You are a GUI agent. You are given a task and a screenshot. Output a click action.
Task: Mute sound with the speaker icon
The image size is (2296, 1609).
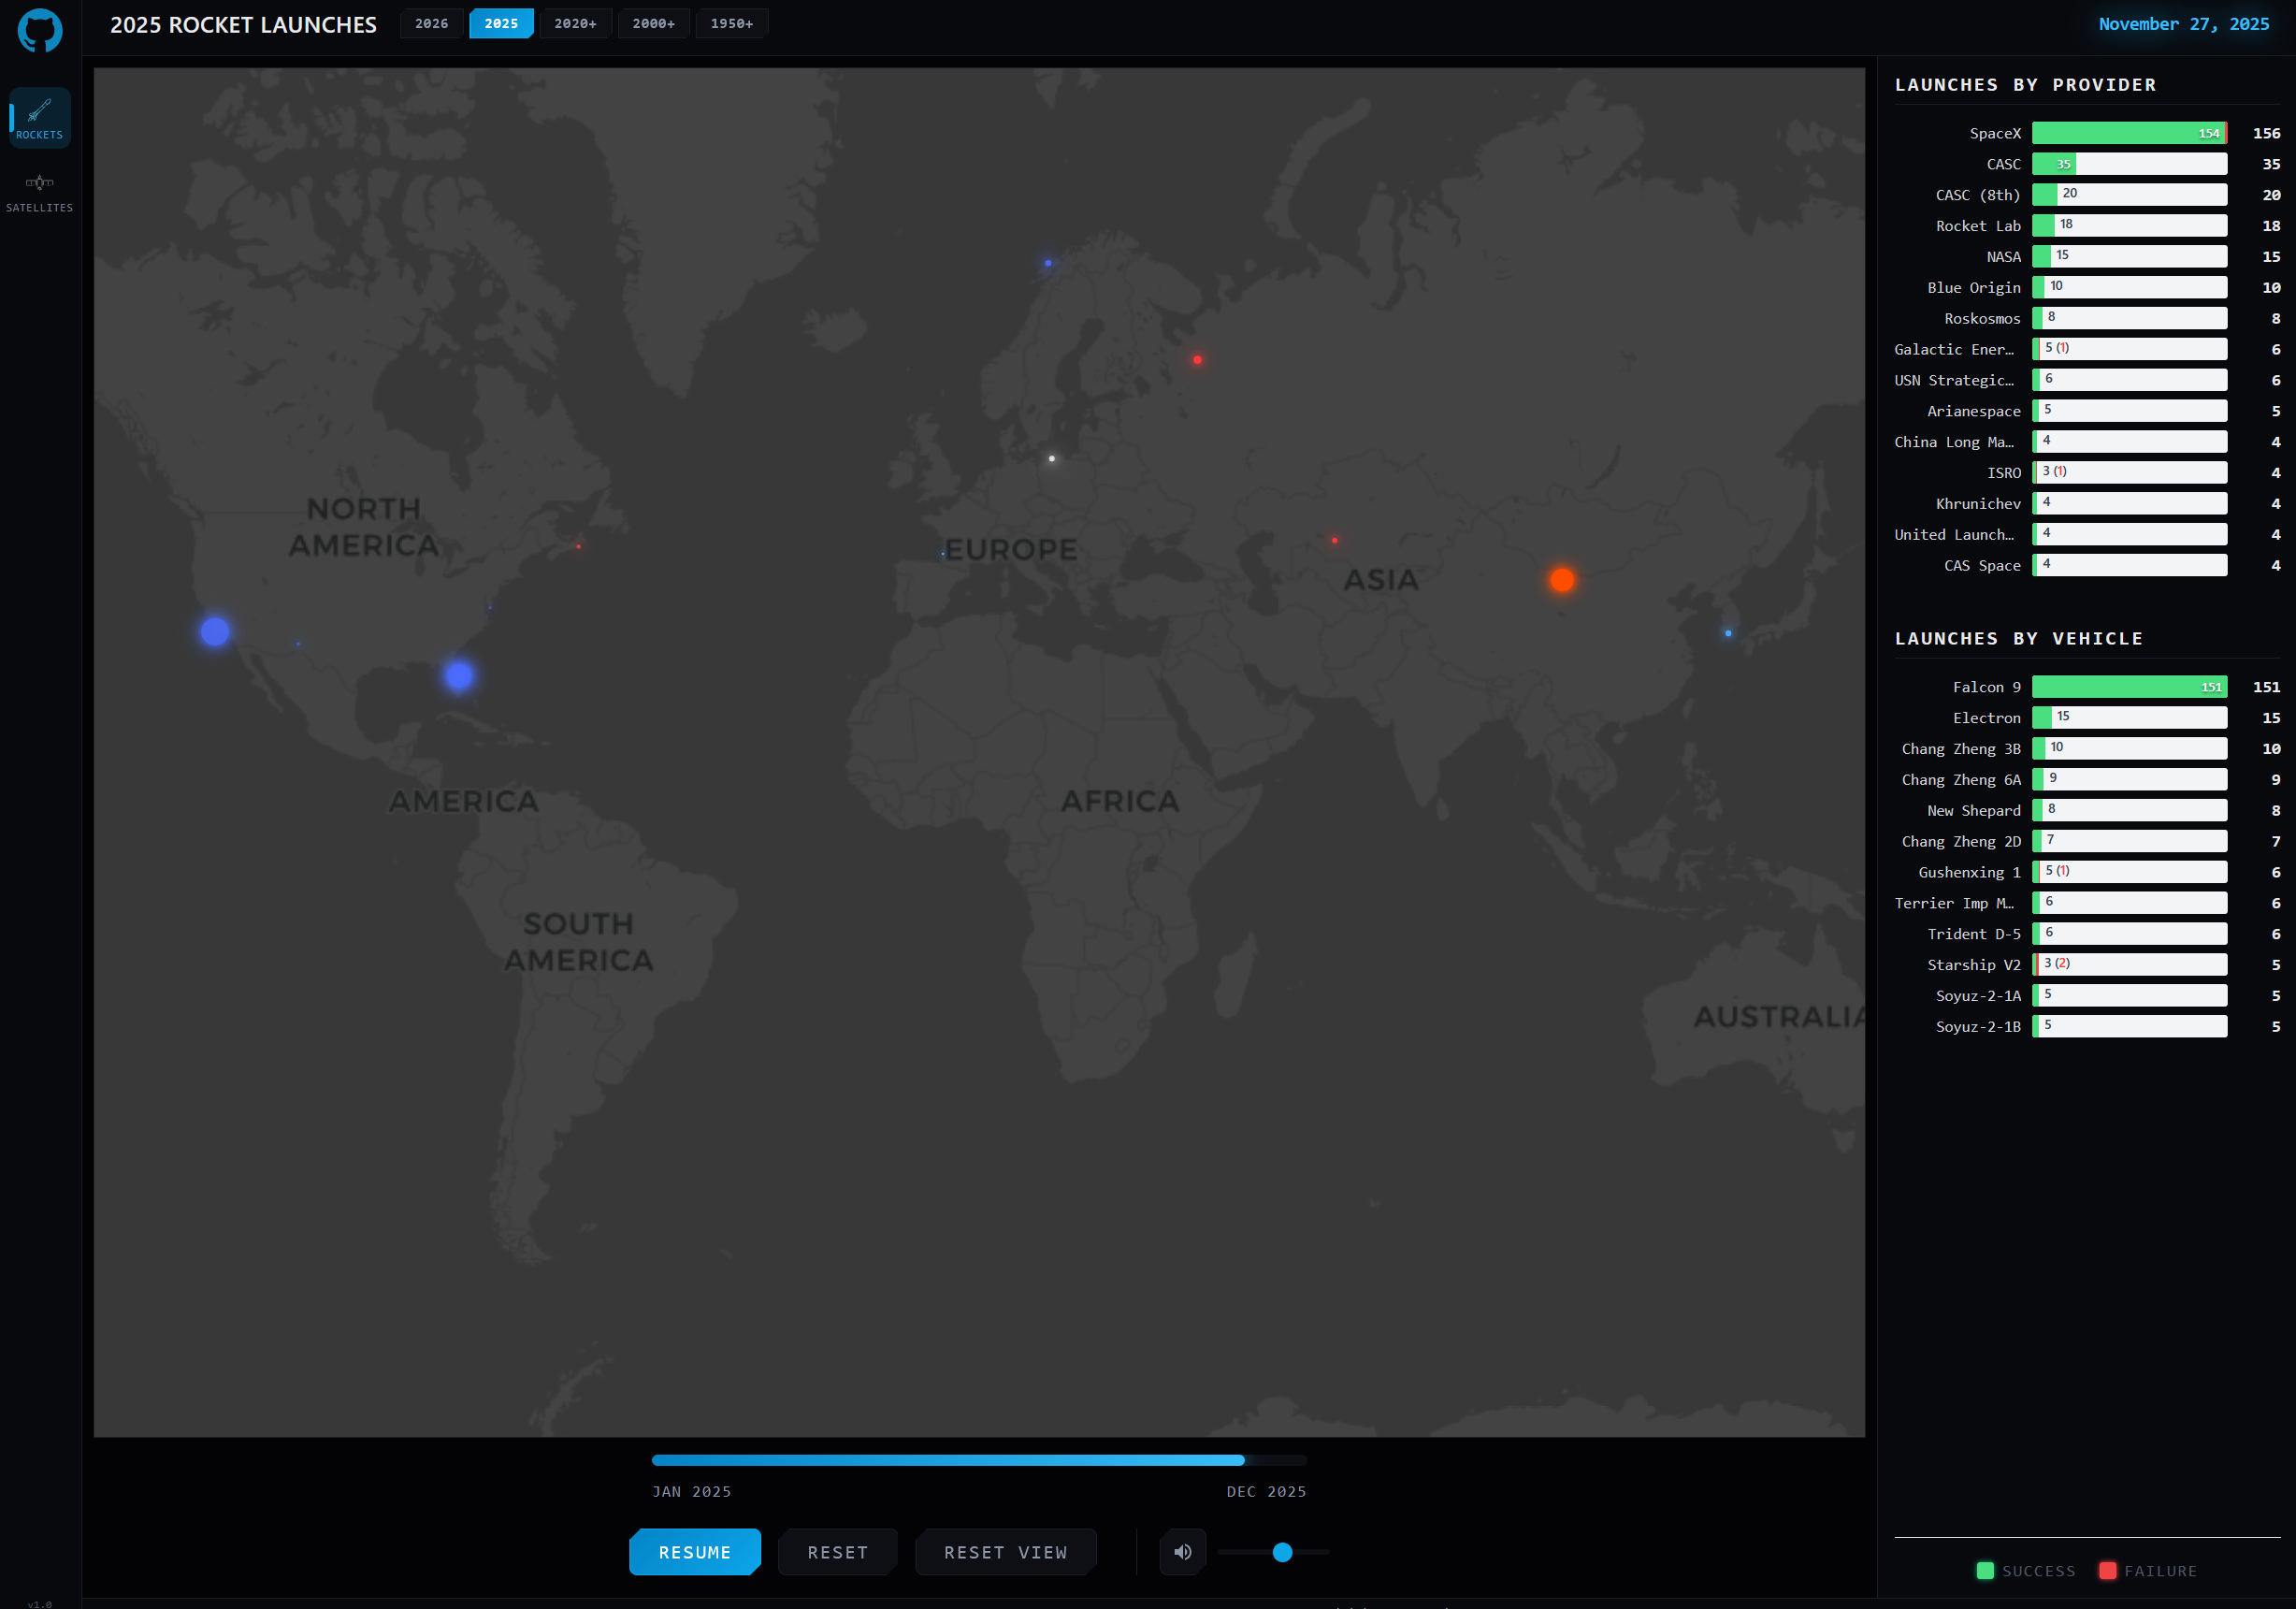coord(1182,1552)
